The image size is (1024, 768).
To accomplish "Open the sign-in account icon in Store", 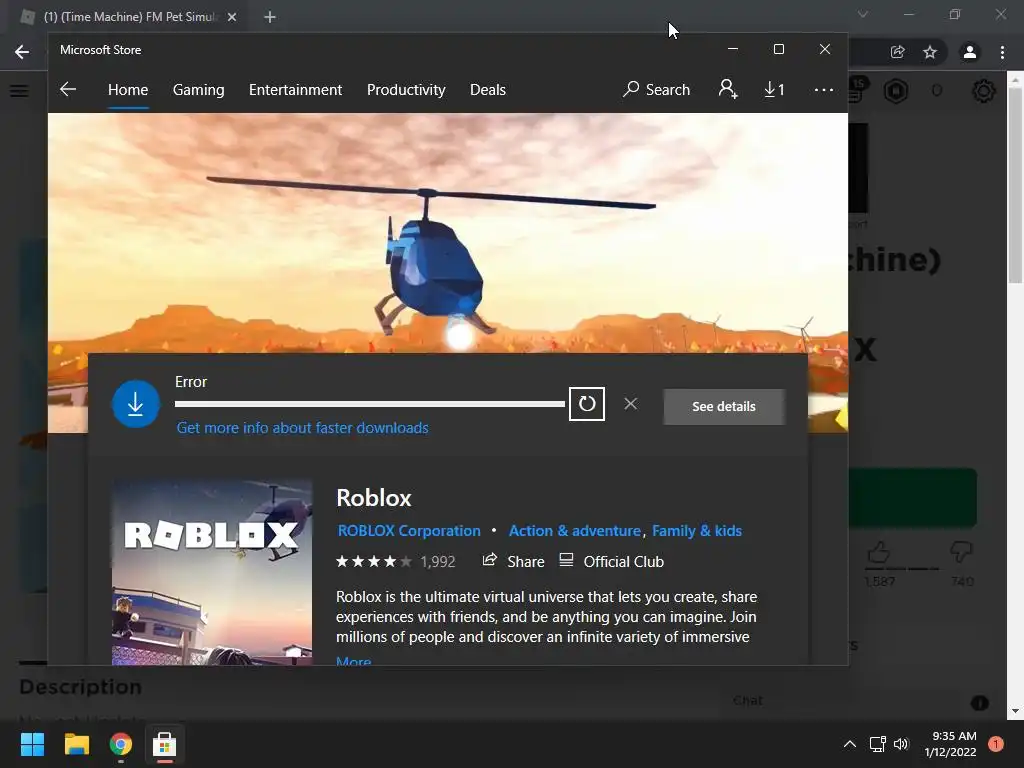I will 728,89.
